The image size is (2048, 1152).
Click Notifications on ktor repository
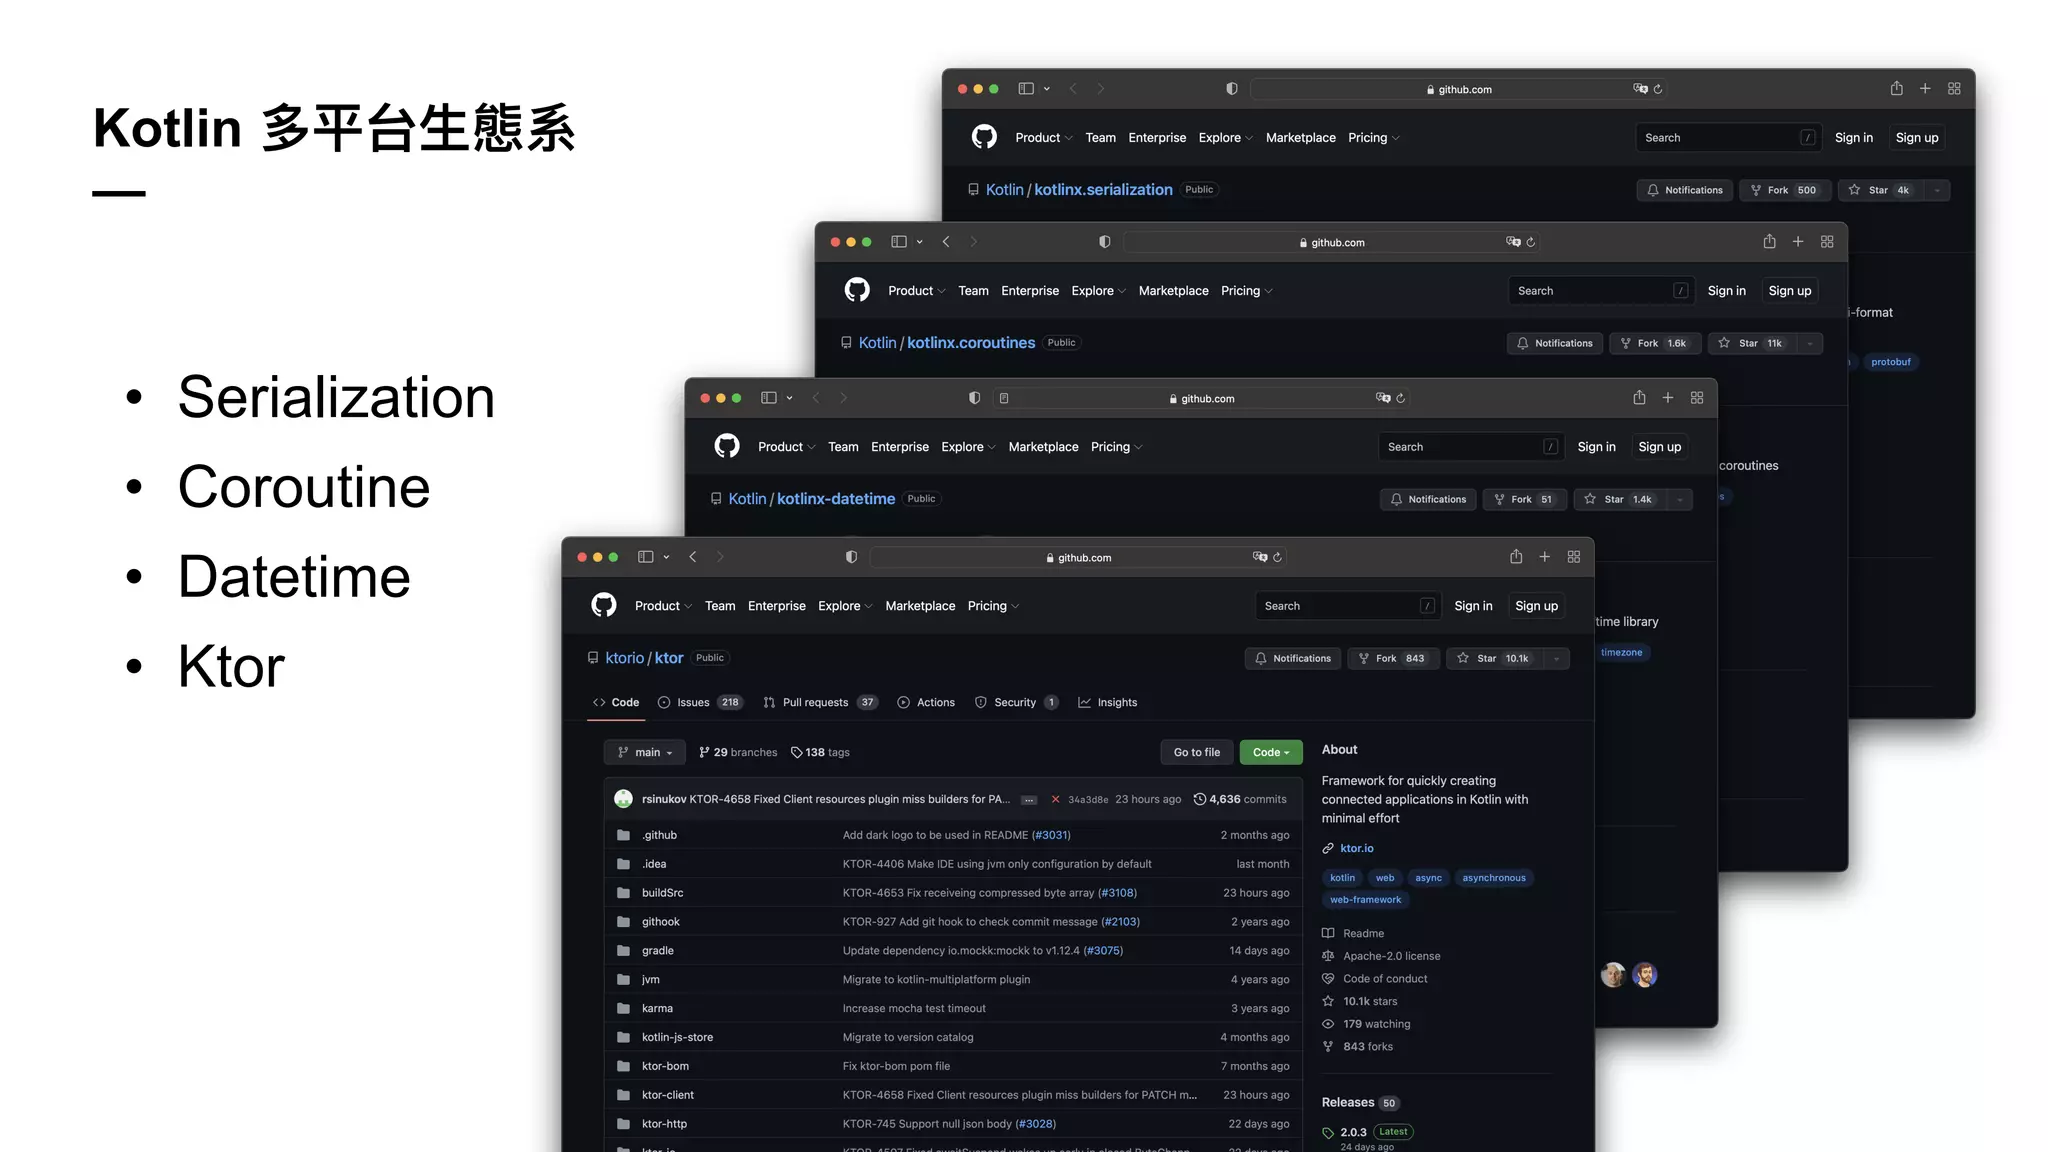point(1292,658)
